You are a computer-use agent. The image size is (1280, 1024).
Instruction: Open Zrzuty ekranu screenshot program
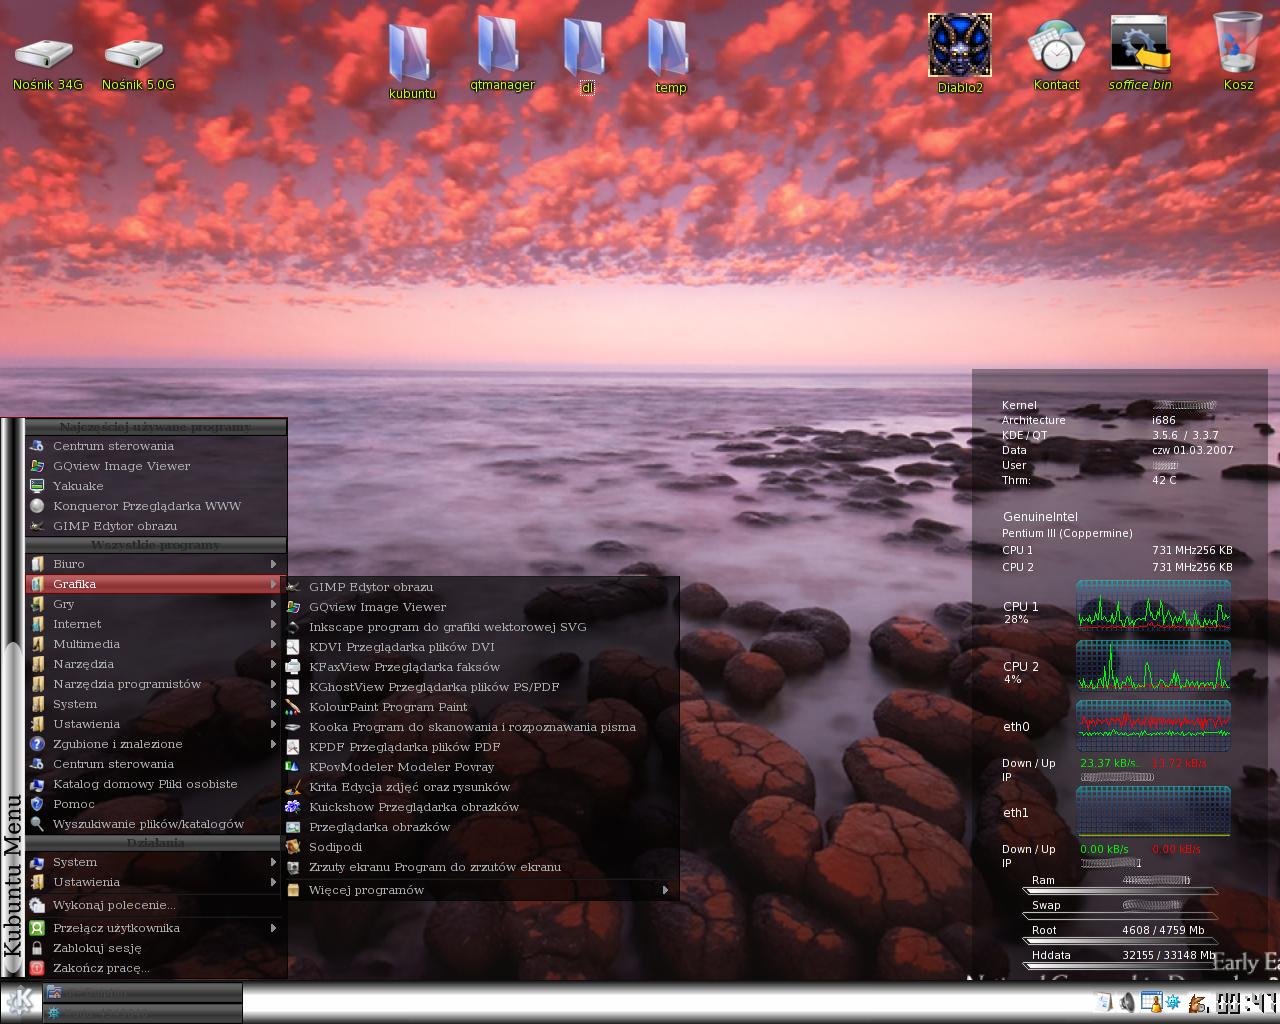(482, 867)
